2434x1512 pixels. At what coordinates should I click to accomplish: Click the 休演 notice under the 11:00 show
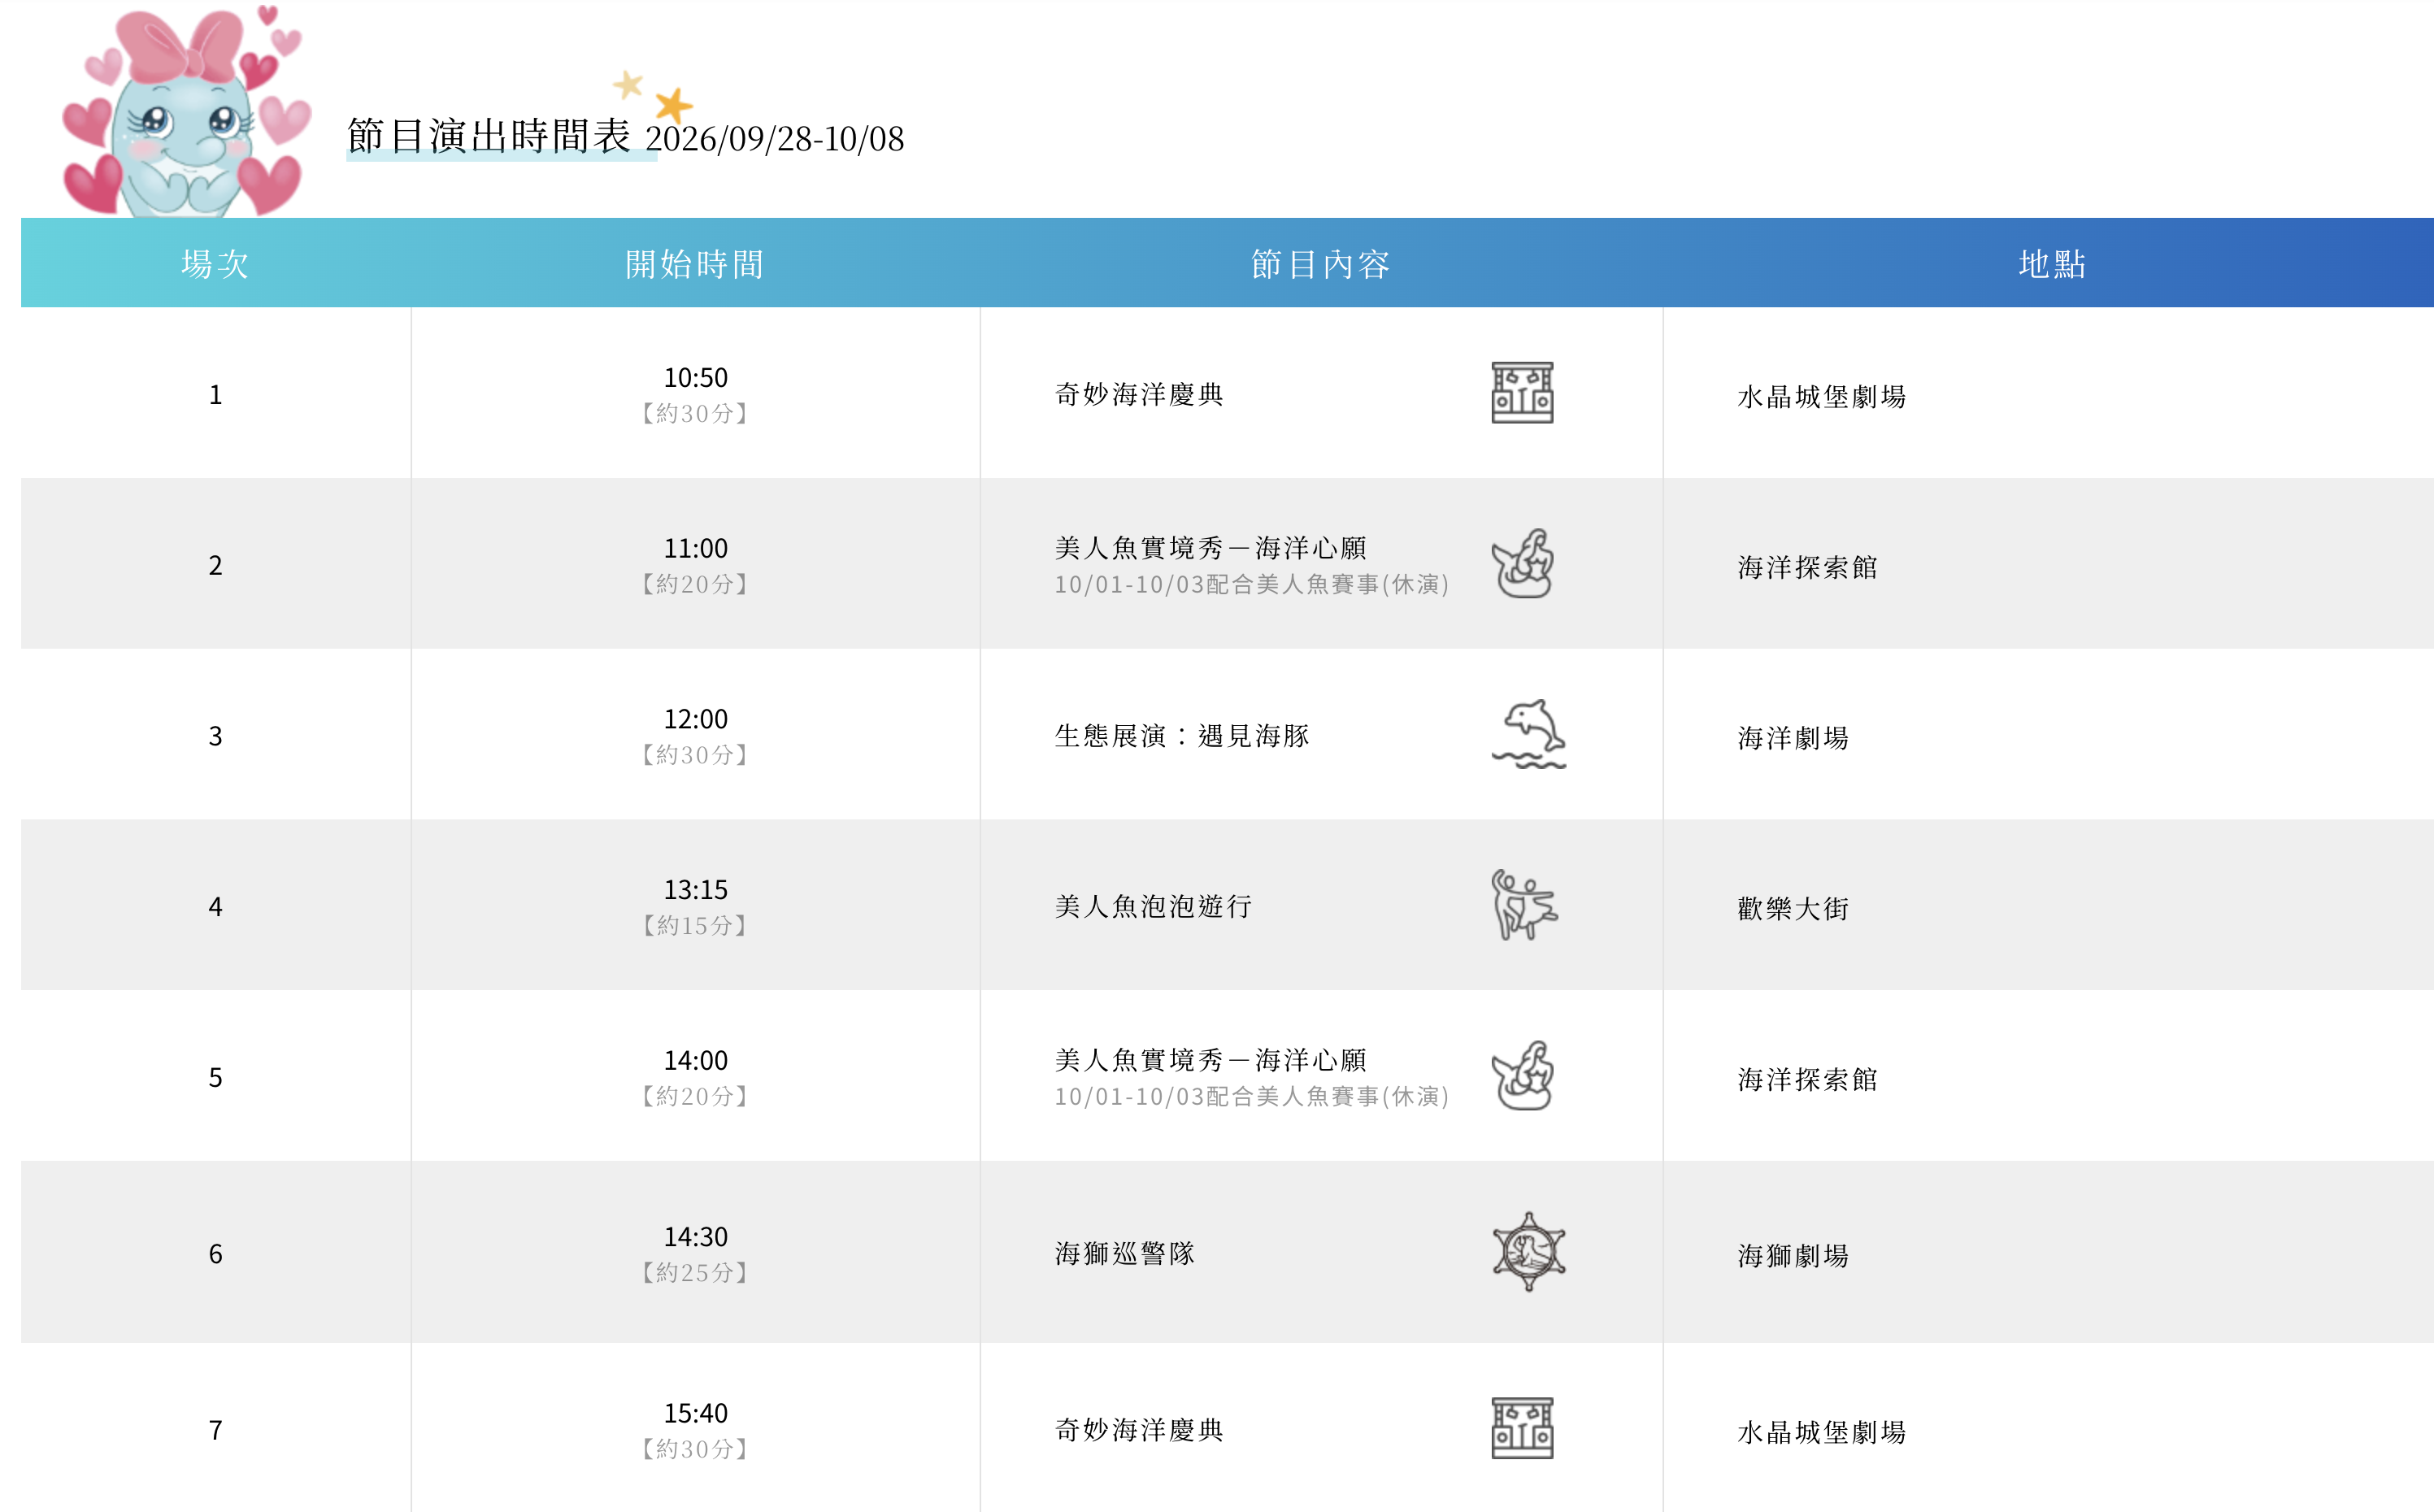click(1252, 584)
